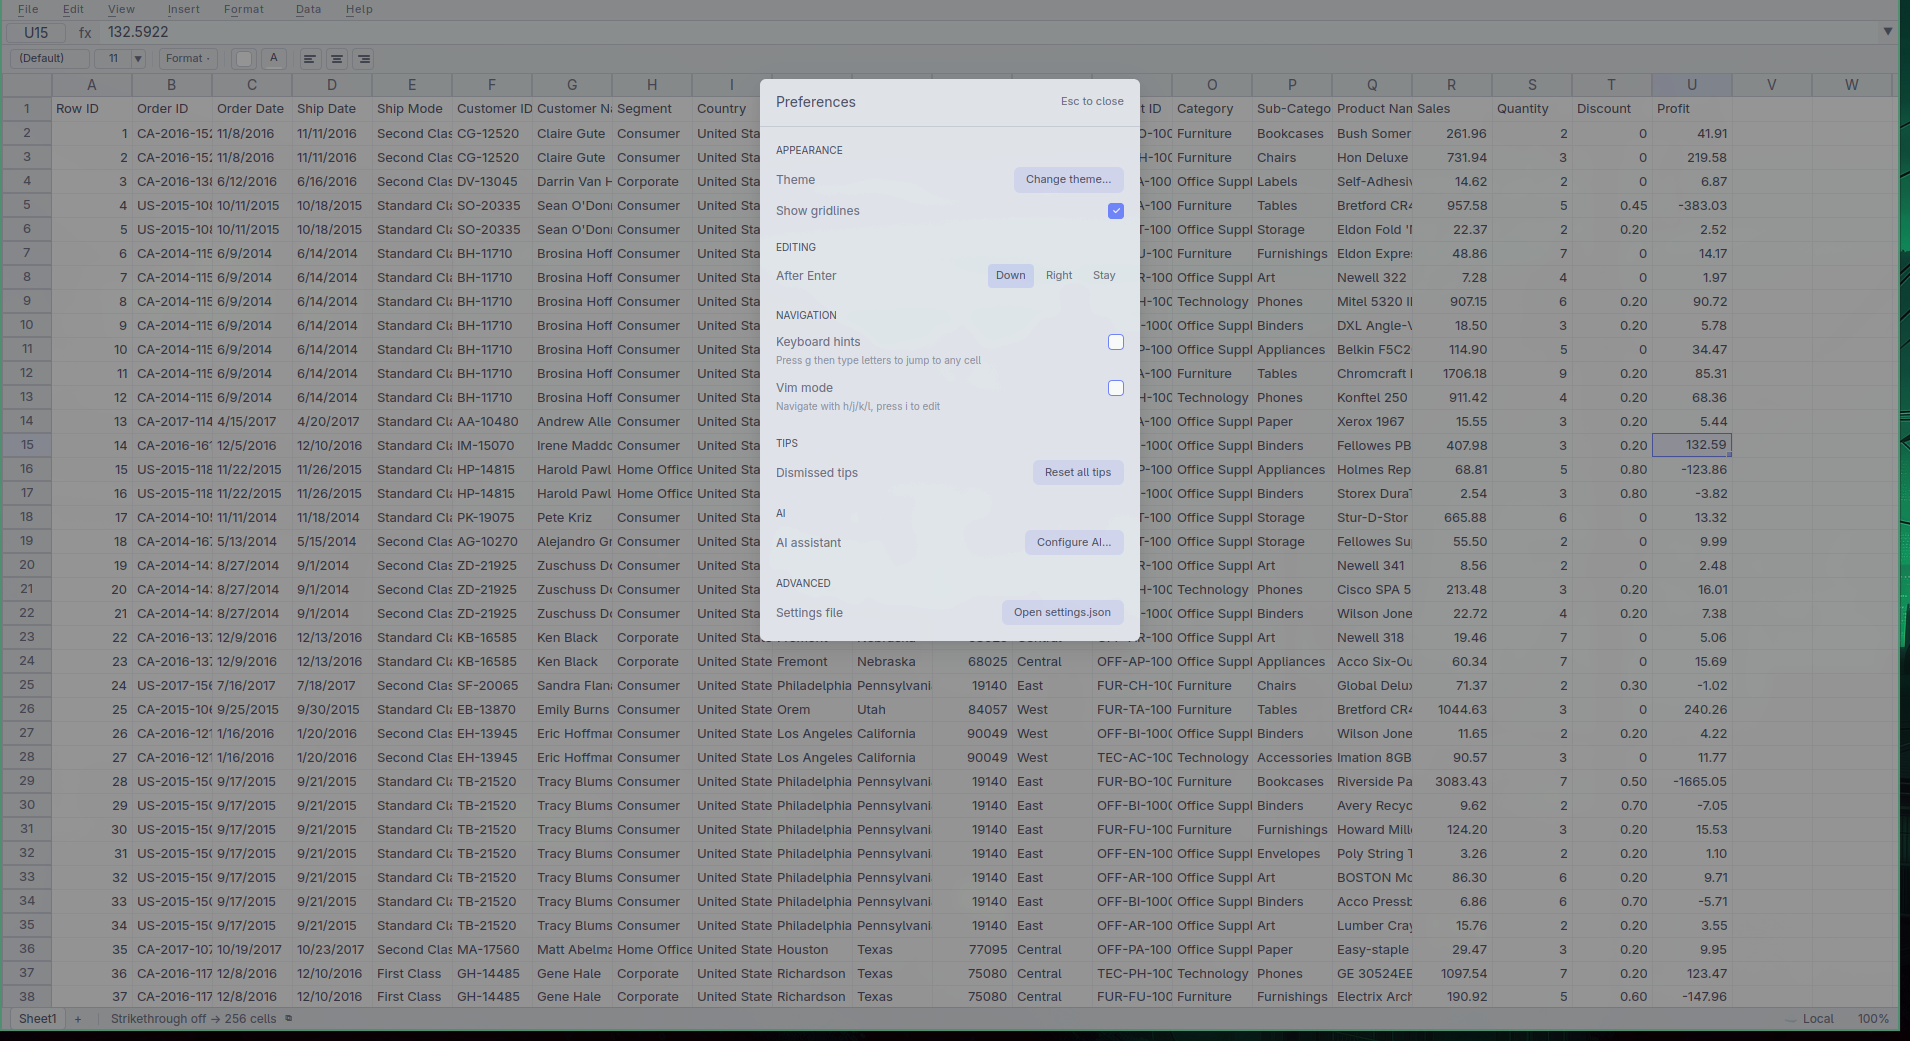1910x1041 pixels.
Task: Click the Sales cell 3083.43
Action: pos(1452,781)
